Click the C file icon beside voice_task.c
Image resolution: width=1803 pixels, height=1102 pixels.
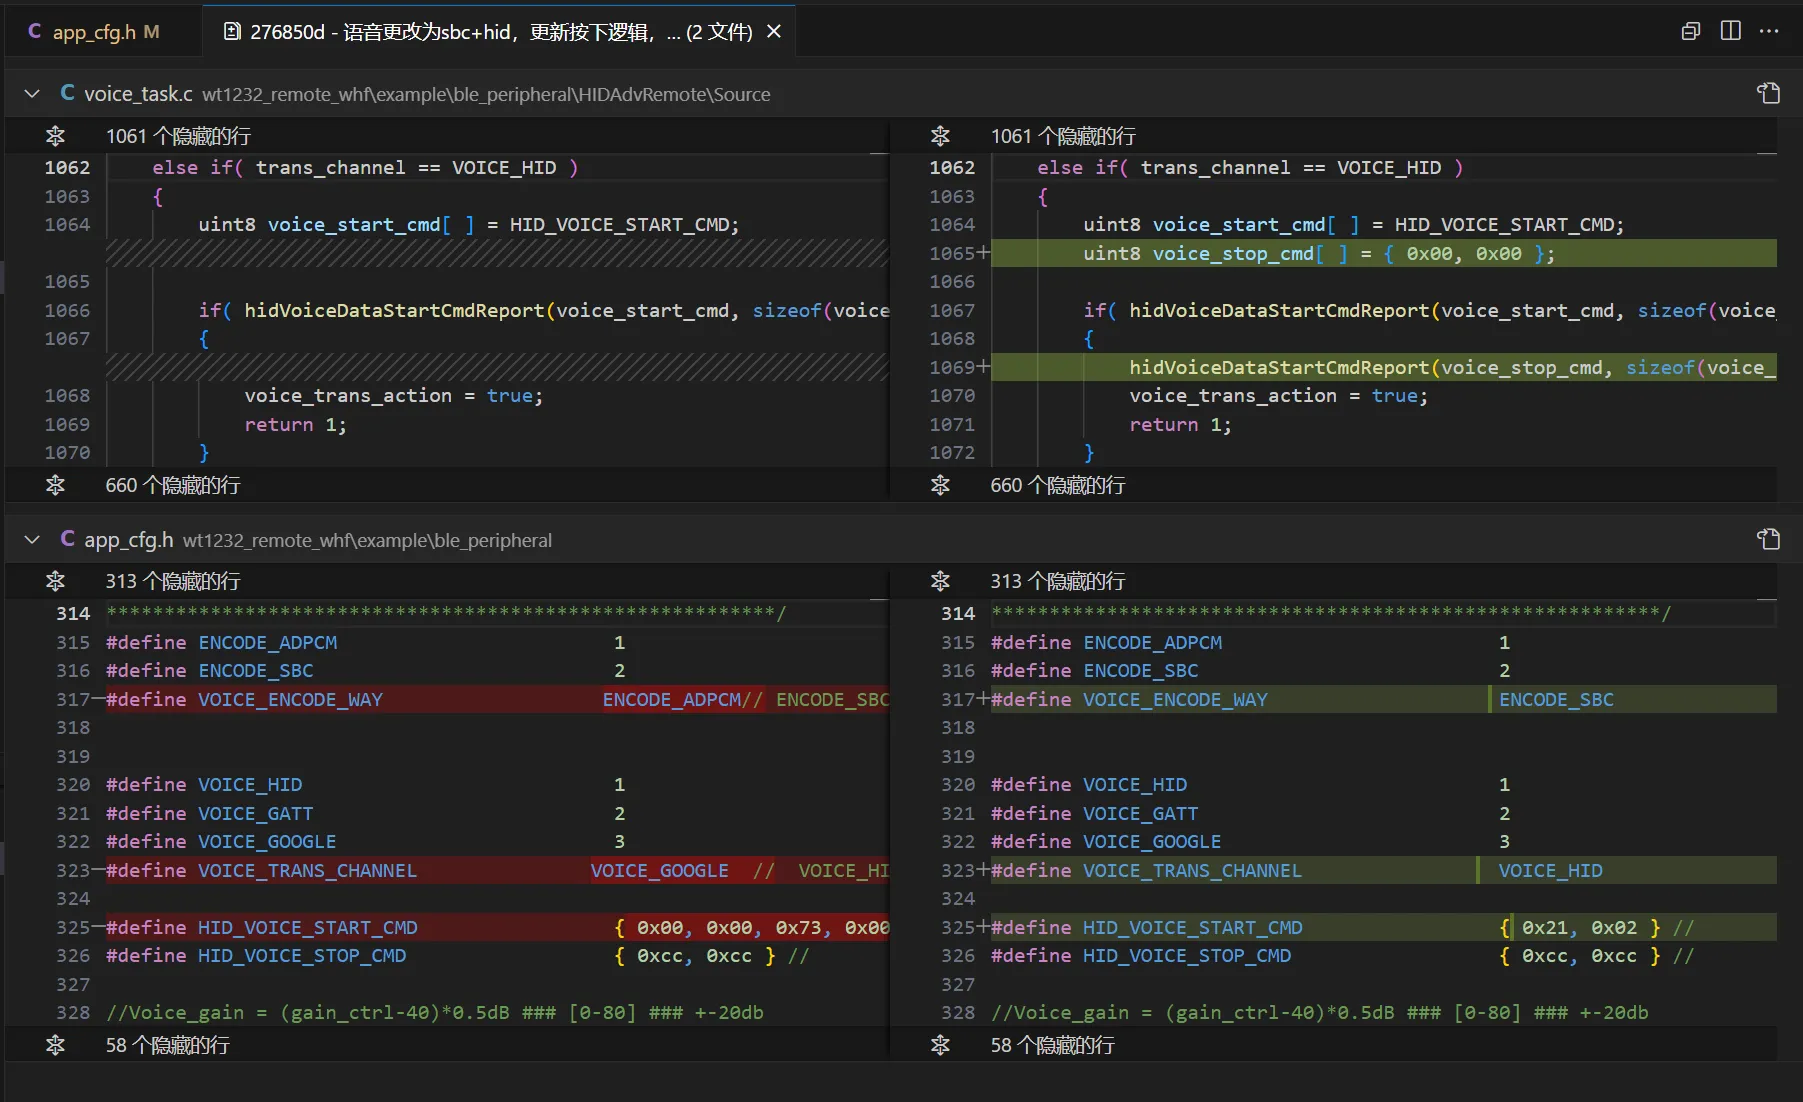[67, 93]
